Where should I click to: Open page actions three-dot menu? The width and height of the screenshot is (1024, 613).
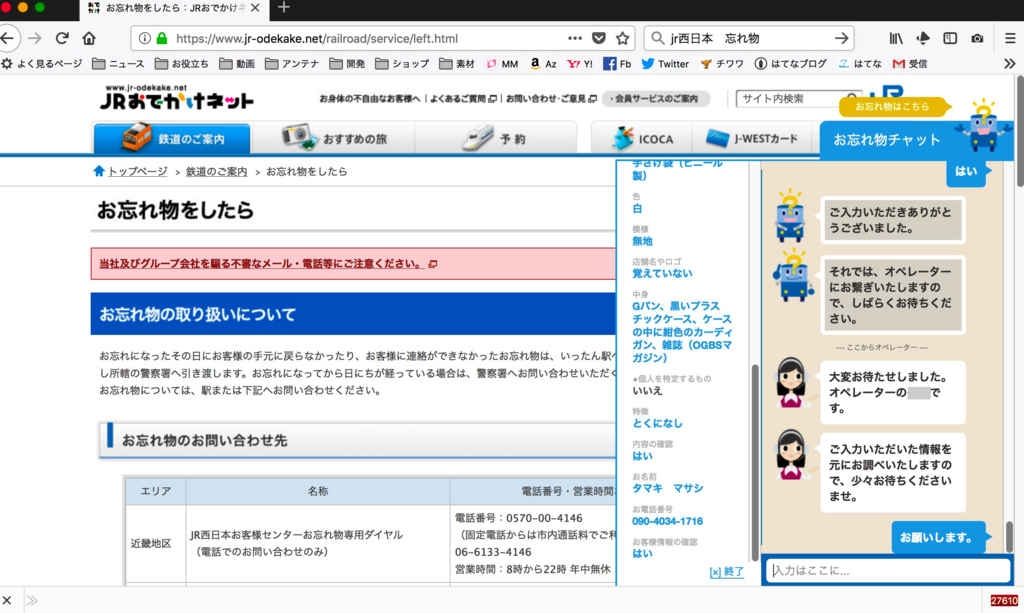575,39
